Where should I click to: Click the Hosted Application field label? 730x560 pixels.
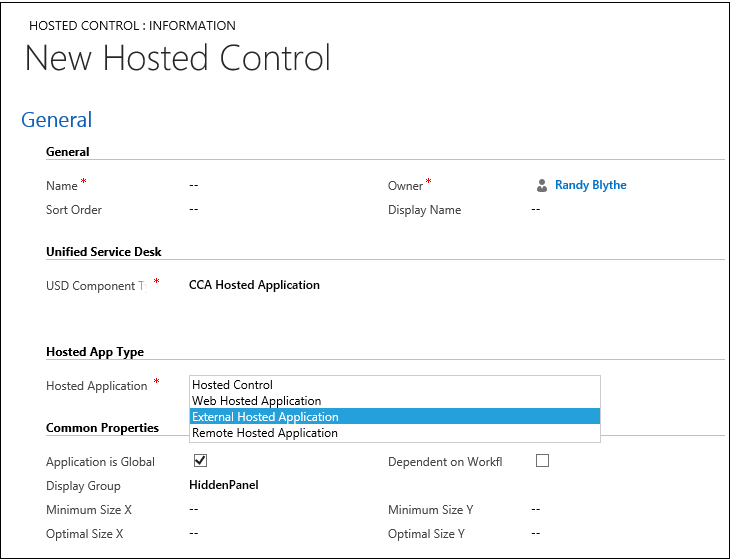[x=96, y=386]
